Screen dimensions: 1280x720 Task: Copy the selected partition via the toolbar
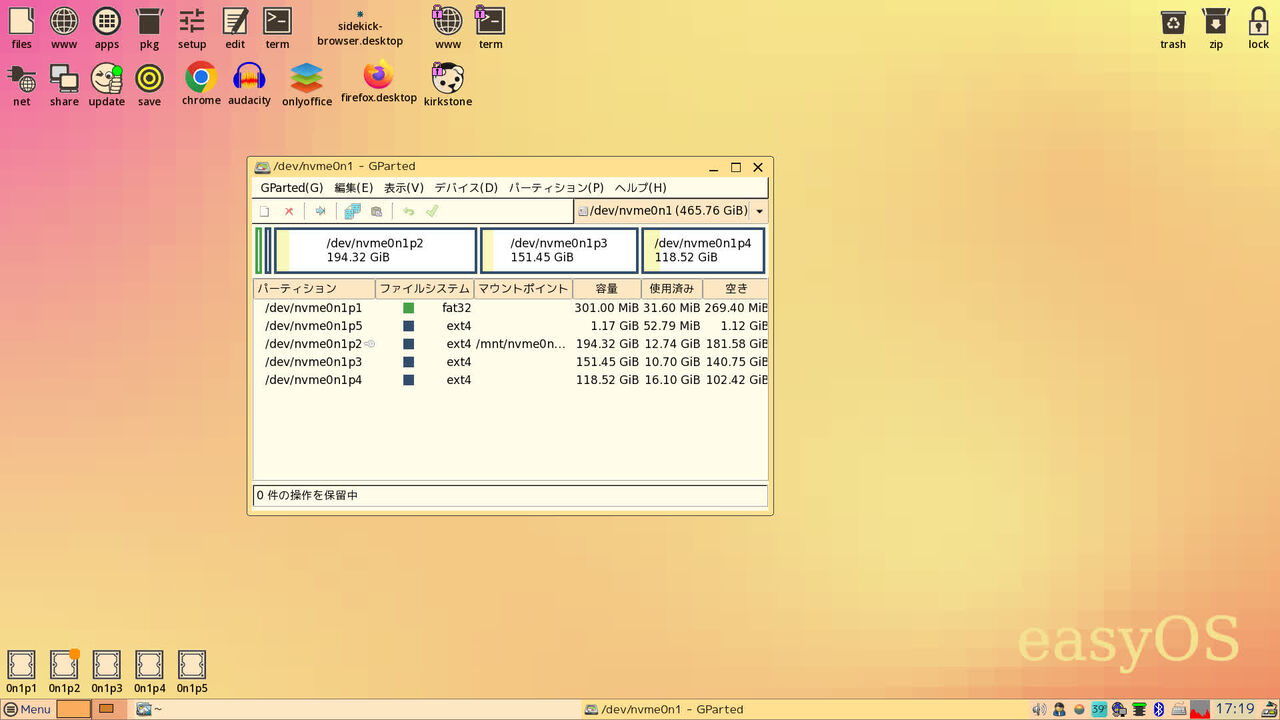(x=352, y=211)
